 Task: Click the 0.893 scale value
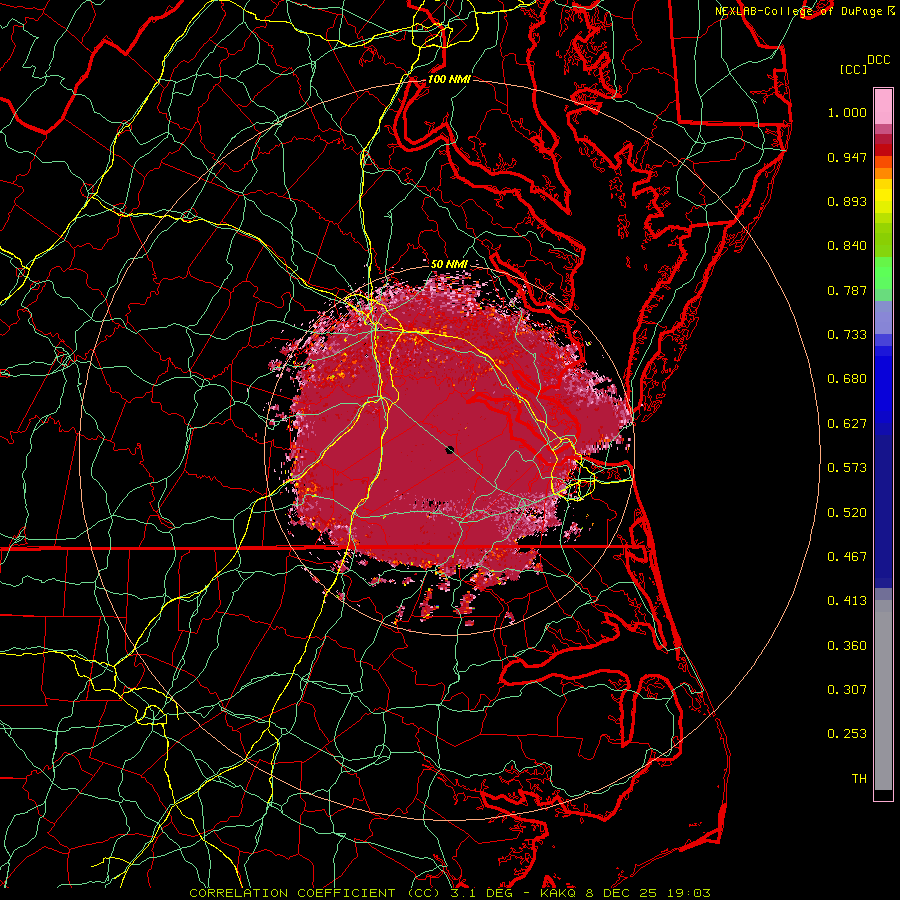(x=847, y=201)
